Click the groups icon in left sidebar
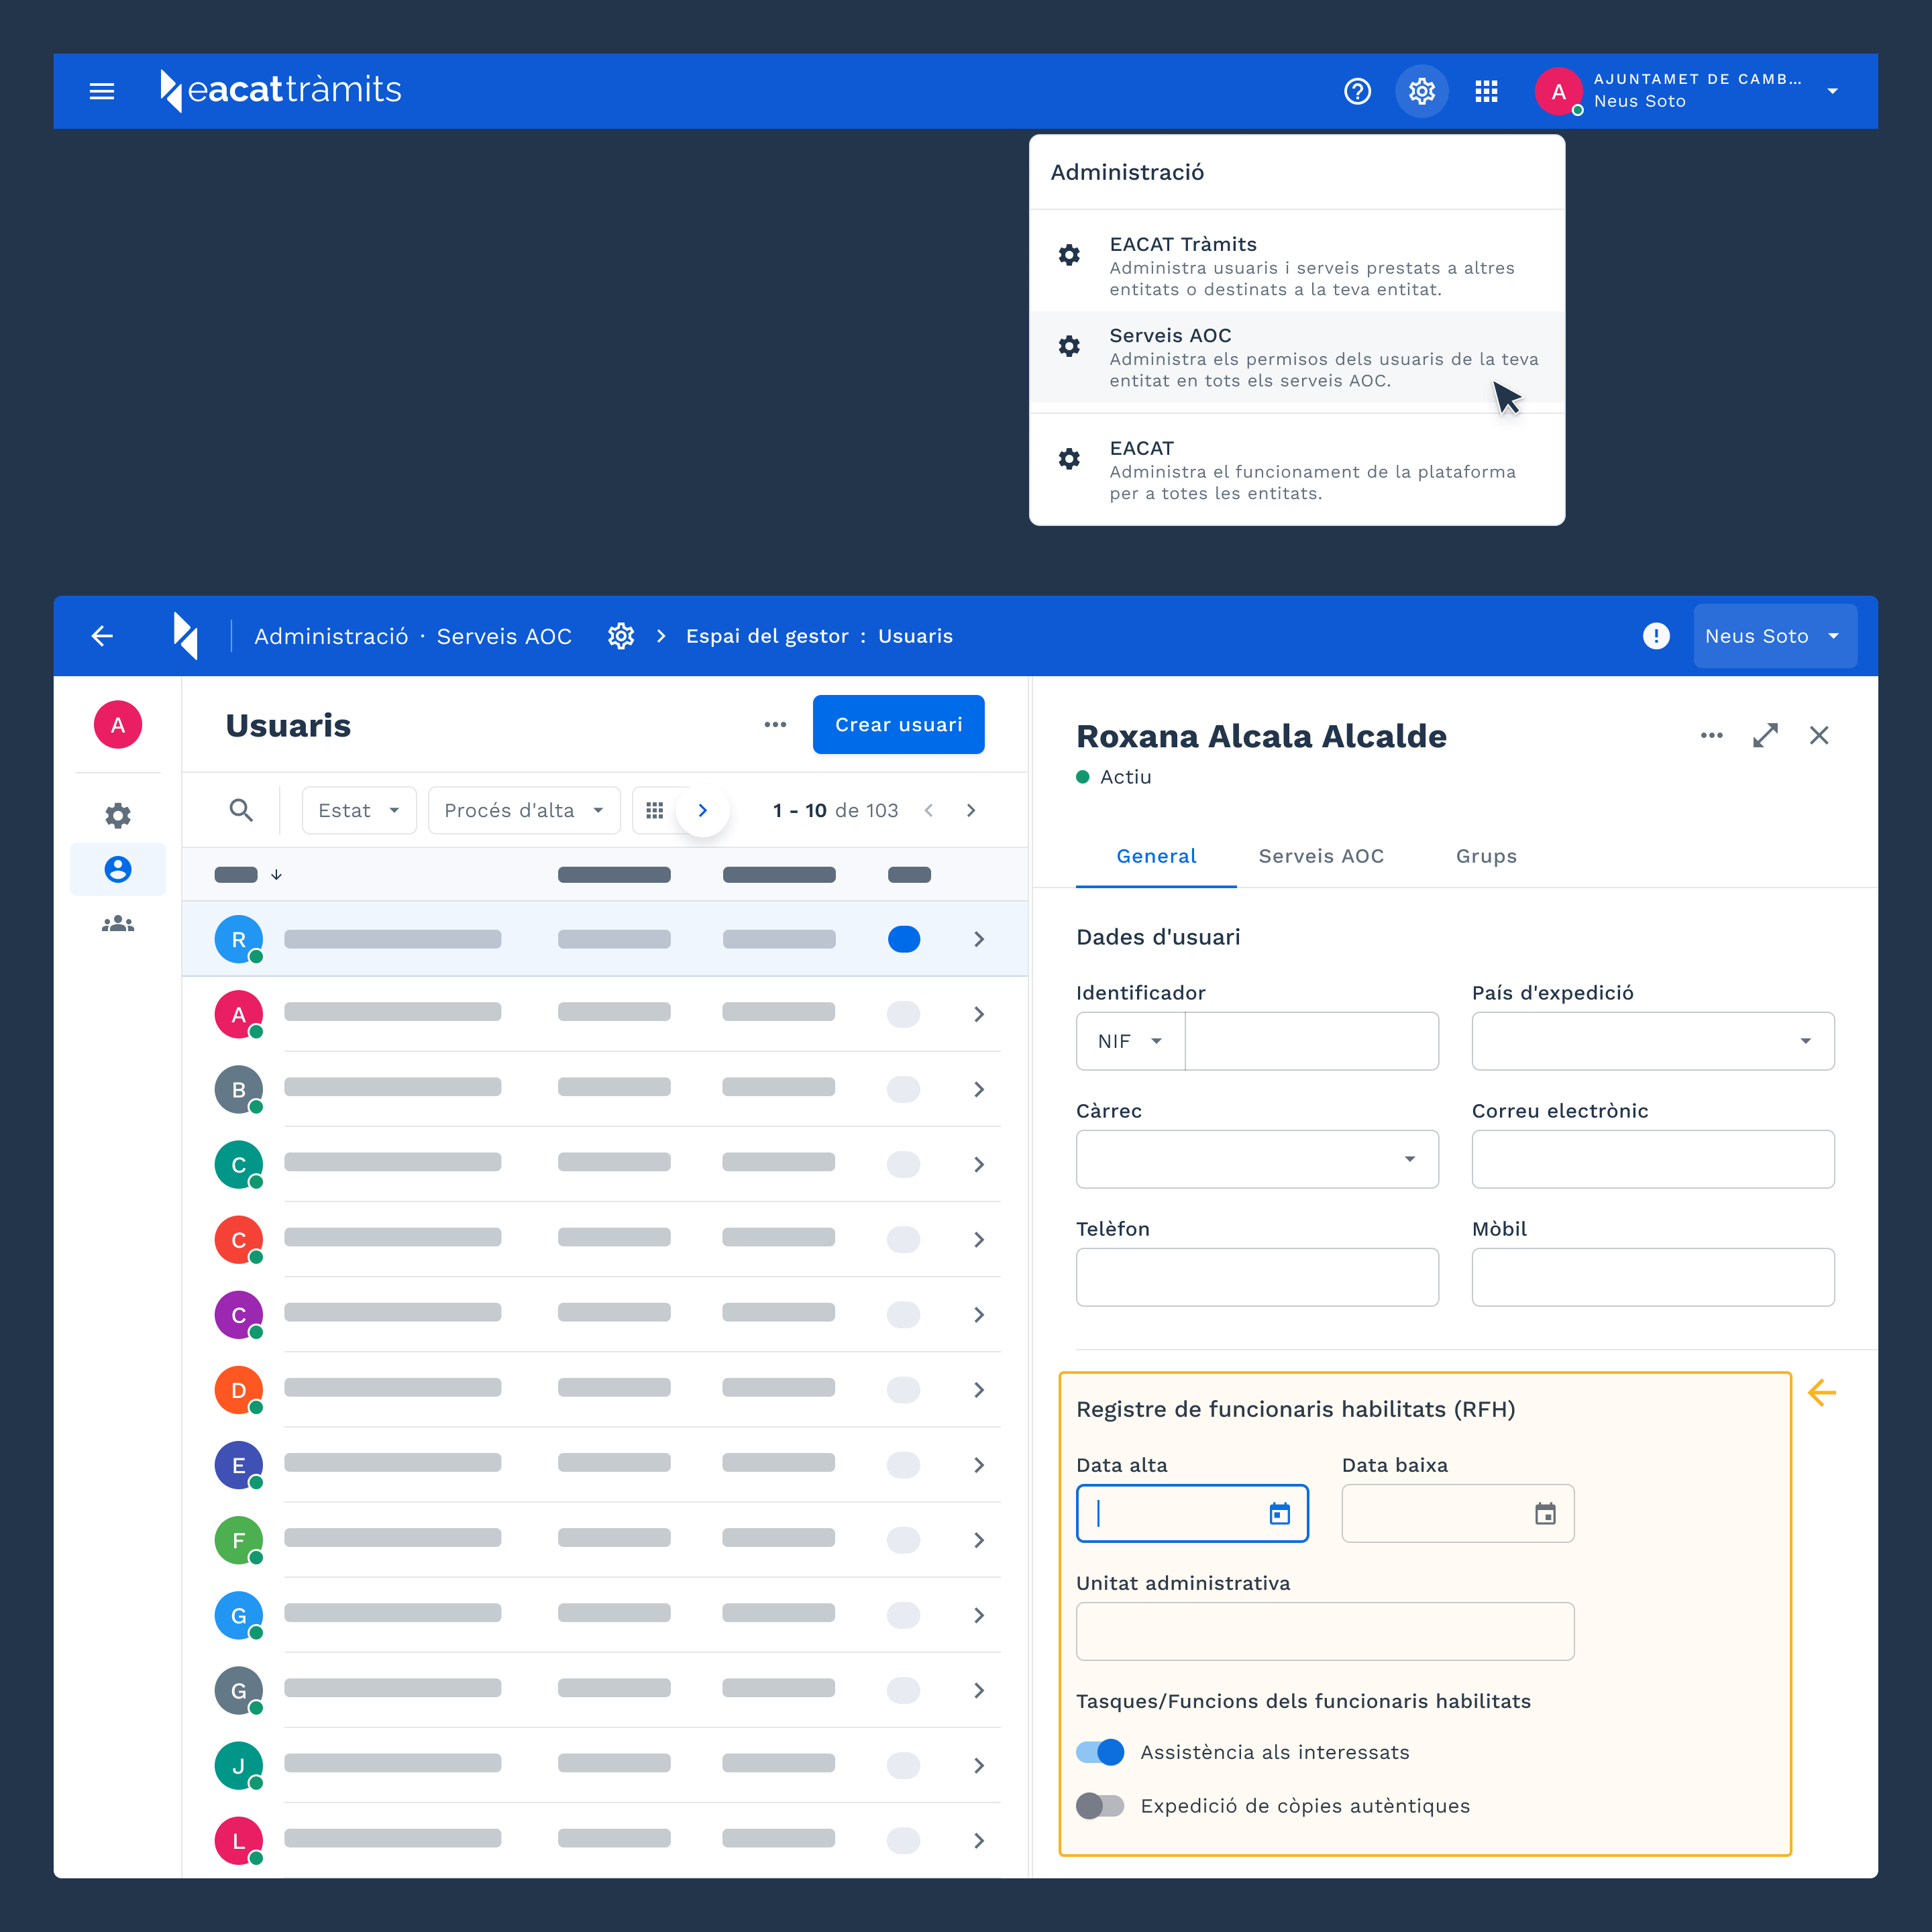 point(118,924)
